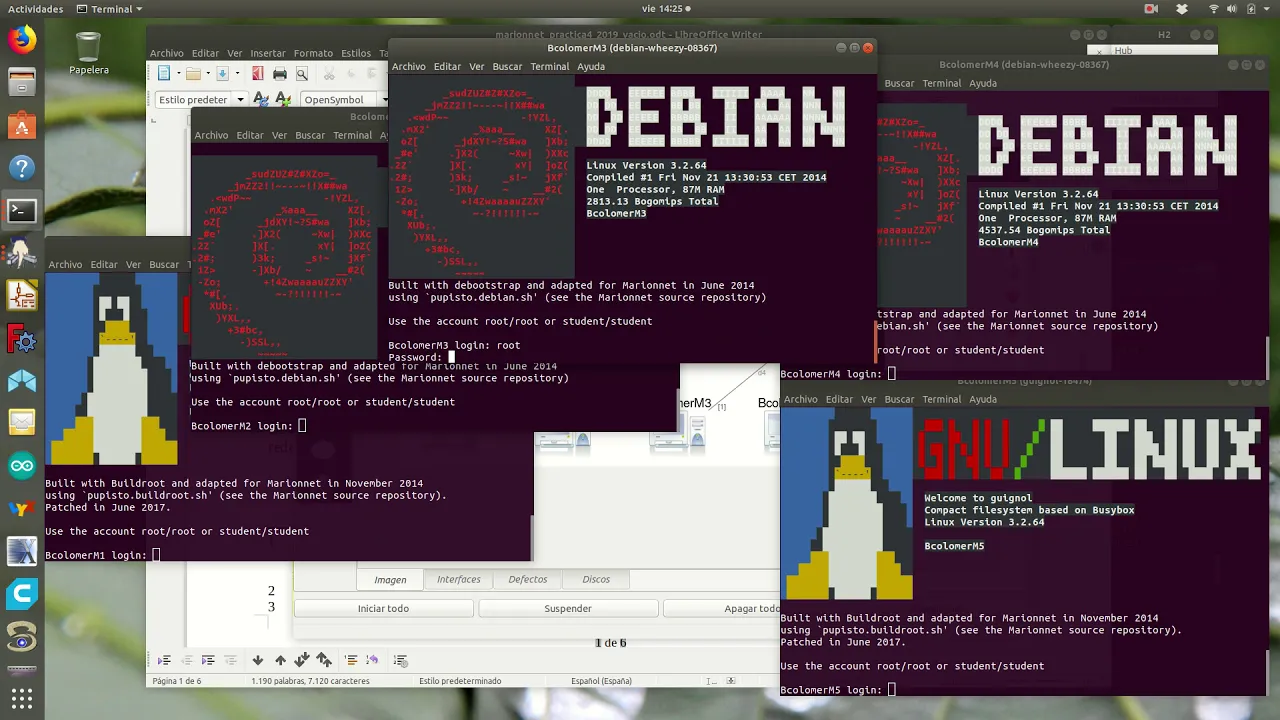1280x720 pixels.
Task: Click Español (España) language in status bar
Action: pyautogui.click(x=601, y=681)
